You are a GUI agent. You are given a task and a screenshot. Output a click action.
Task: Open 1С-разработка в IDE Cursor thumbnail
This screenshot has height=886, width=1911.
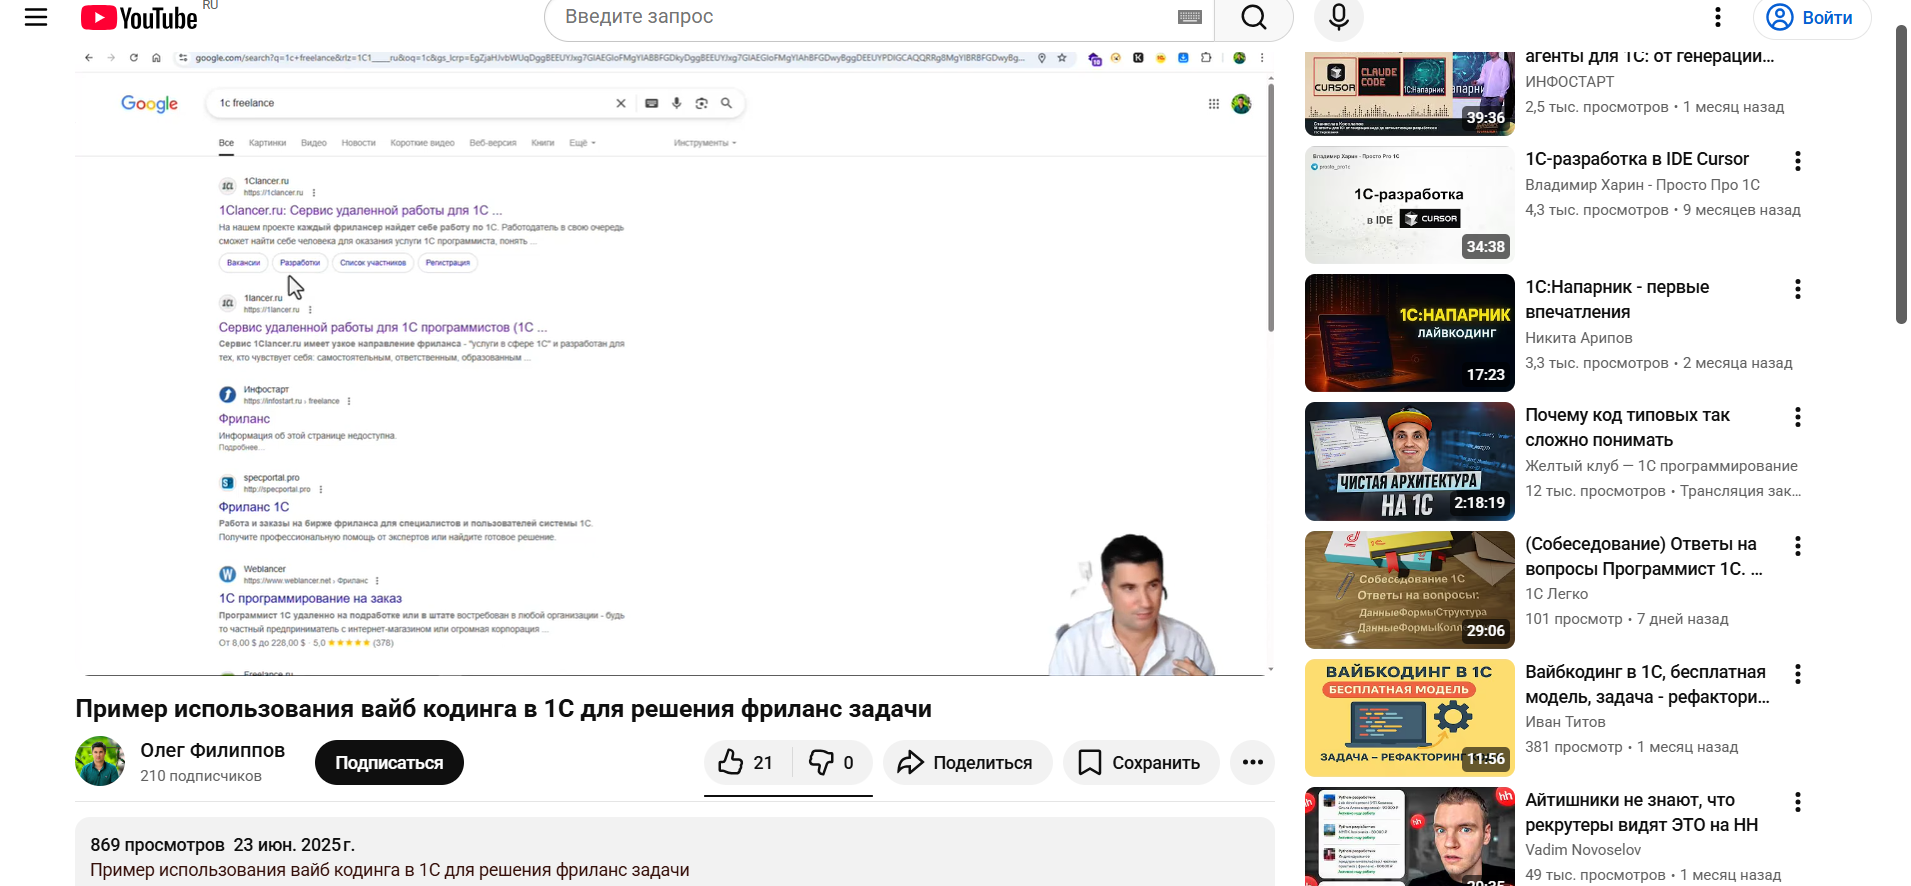click(1409, 205)
